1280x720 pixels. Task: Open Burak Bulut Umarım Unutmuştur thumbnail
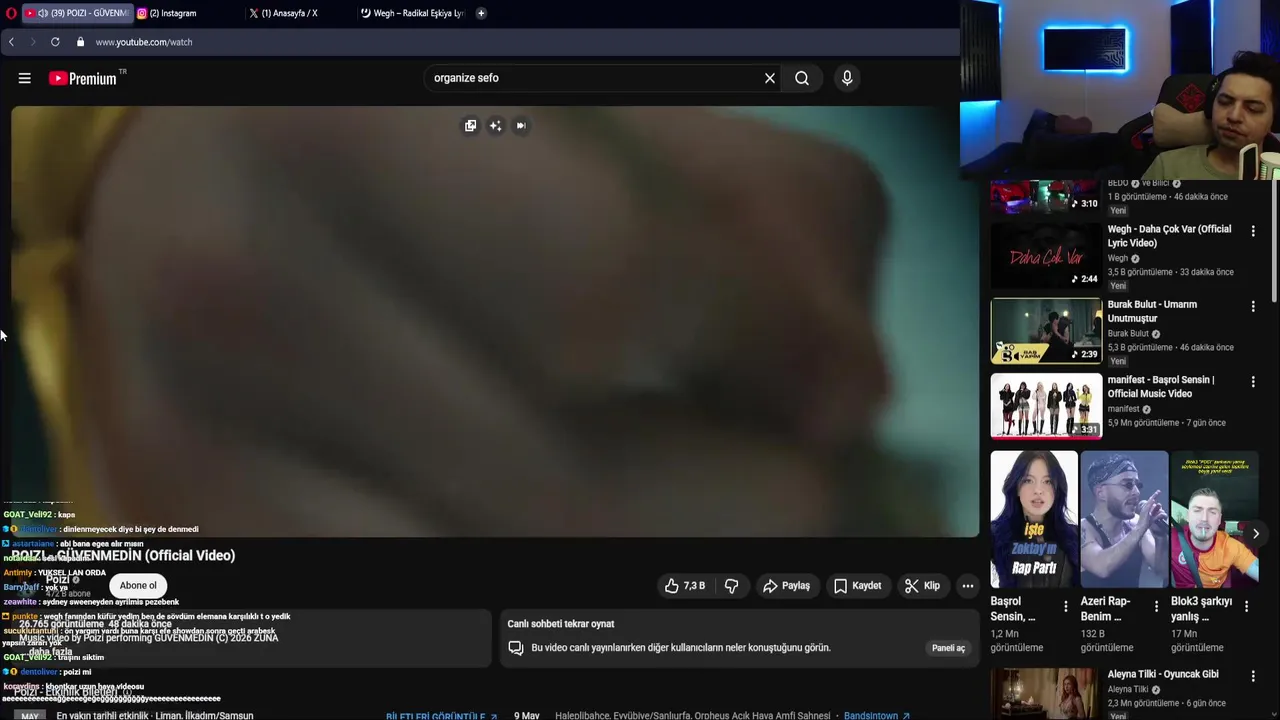[x=1046, y=331]
